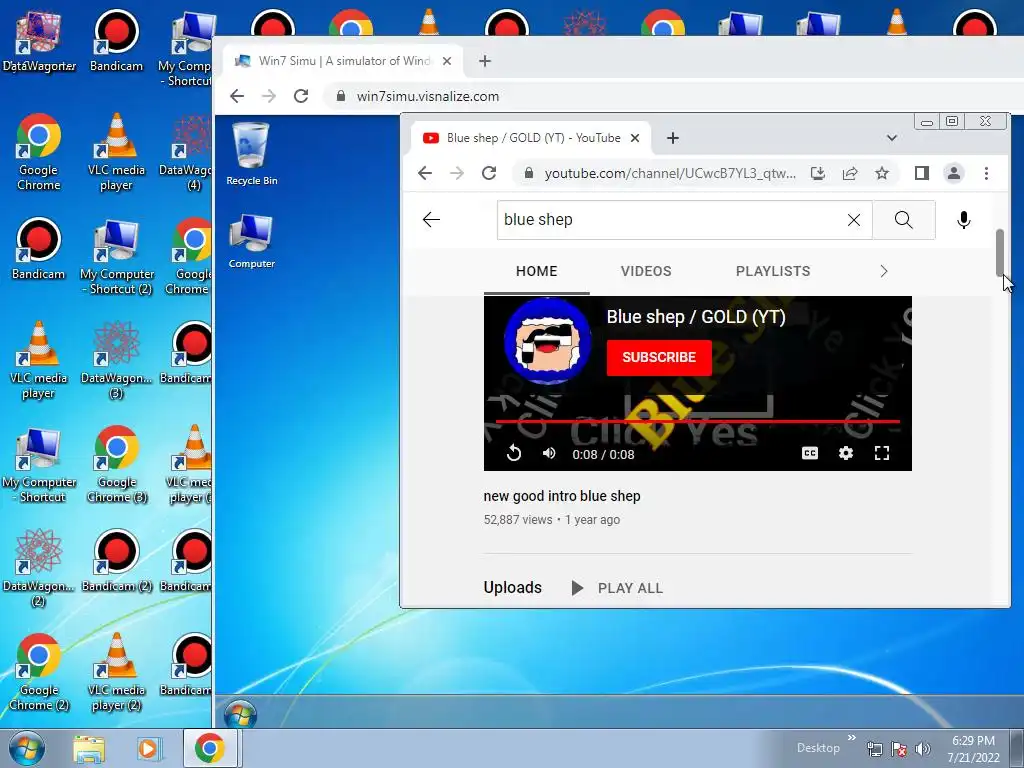
Task: Click PLAY ALL for Uploads
Action: 617,588
